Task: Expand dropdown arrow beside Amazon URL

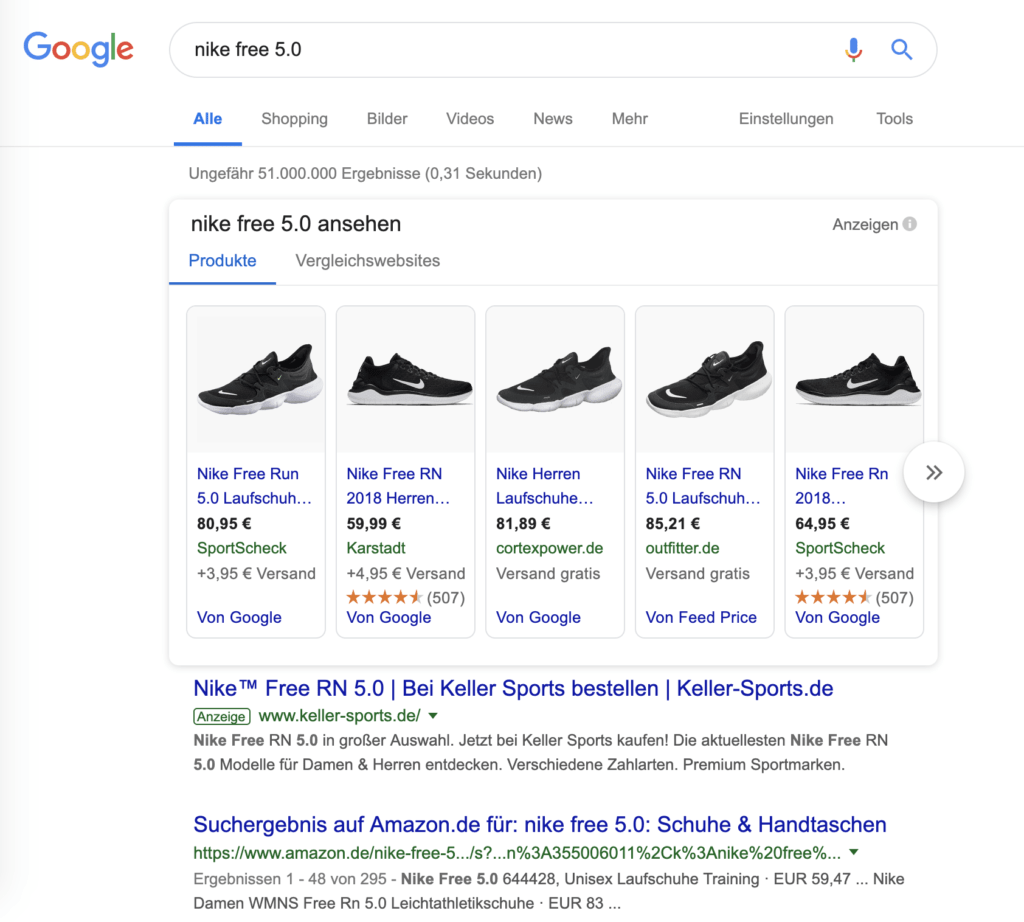Action: click(x=854, y=852)
